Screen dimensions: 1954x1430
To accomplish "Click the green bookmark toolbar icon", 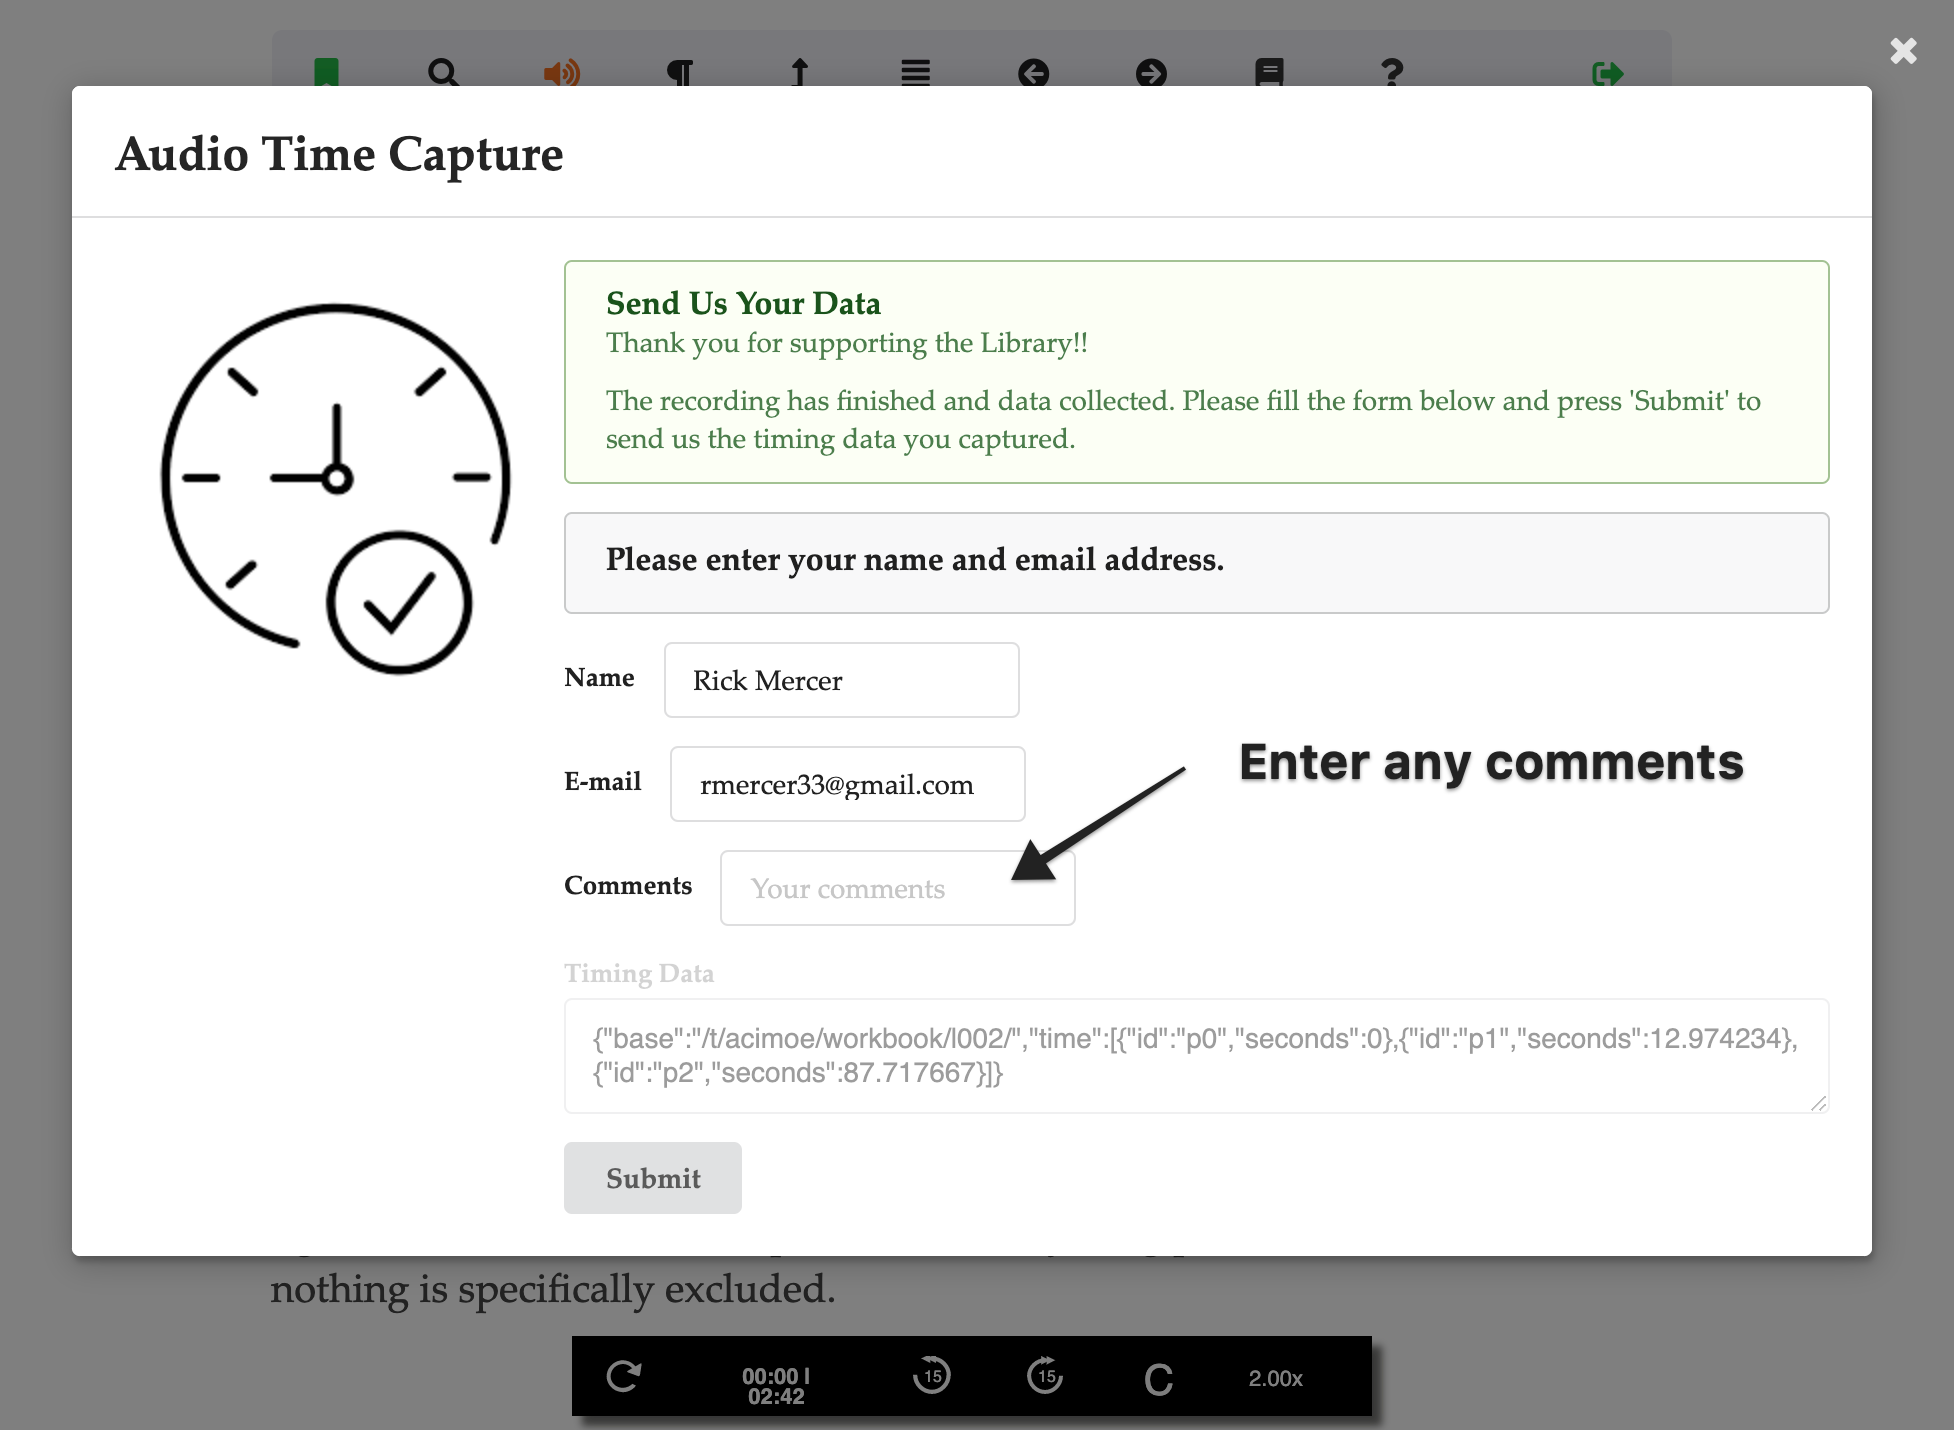I will pyautogui.click(x=326, y=72).
